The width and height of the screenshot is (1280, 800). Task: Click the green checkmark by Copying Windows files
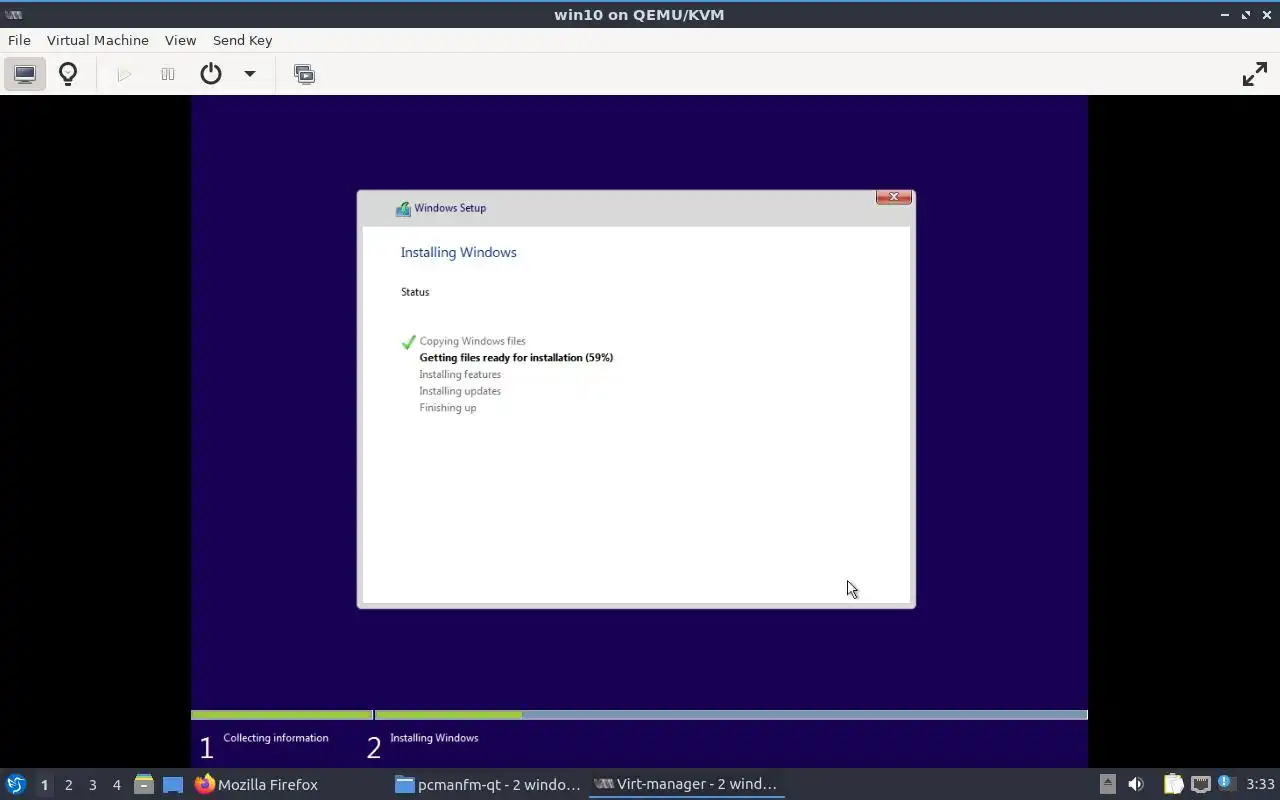point(408,342)
